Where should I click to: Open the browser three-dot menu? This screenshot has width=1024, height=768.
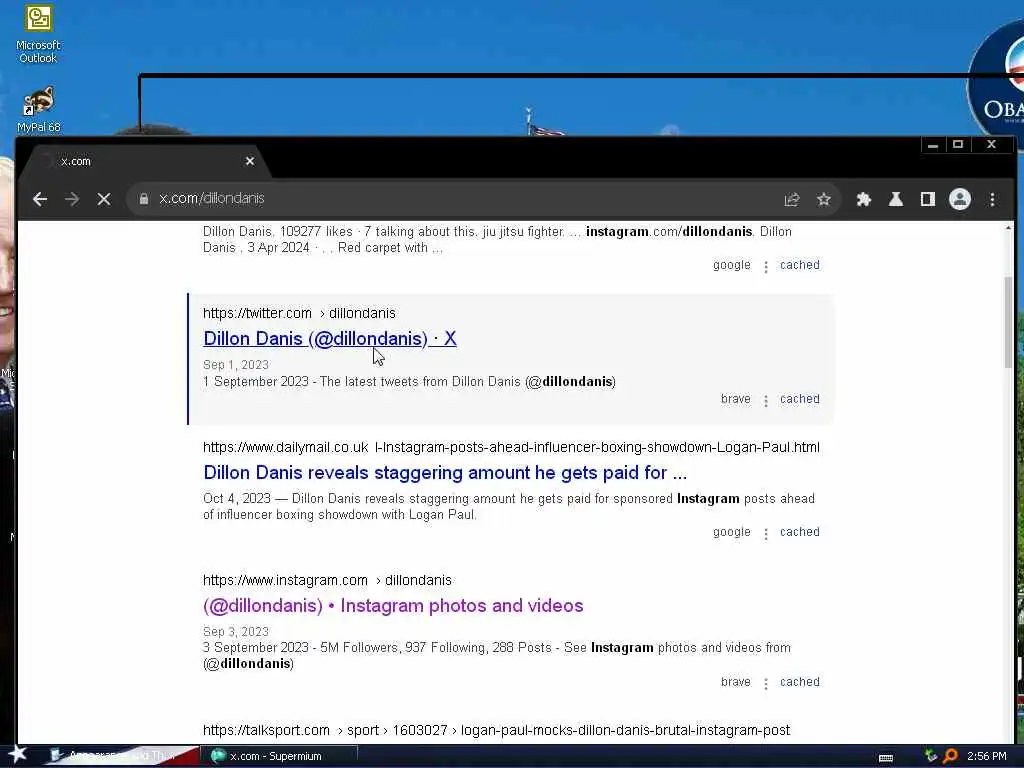click(992, 199)
